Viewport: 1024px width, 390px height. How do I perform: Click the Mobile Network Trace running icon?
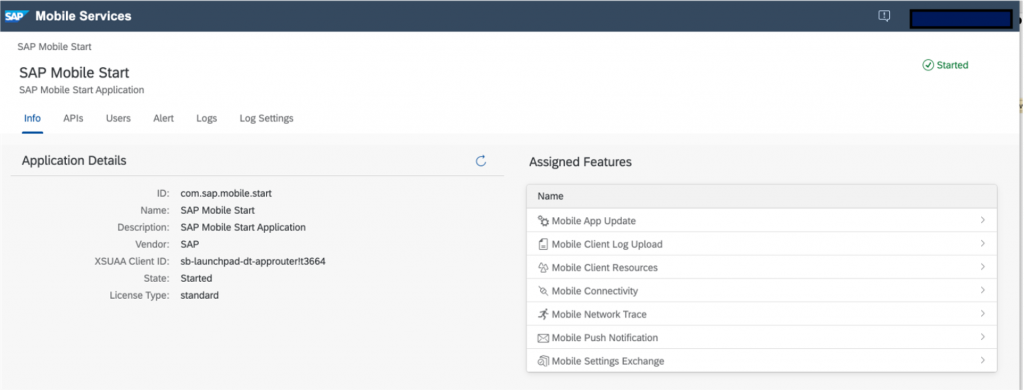coord(543,314)
